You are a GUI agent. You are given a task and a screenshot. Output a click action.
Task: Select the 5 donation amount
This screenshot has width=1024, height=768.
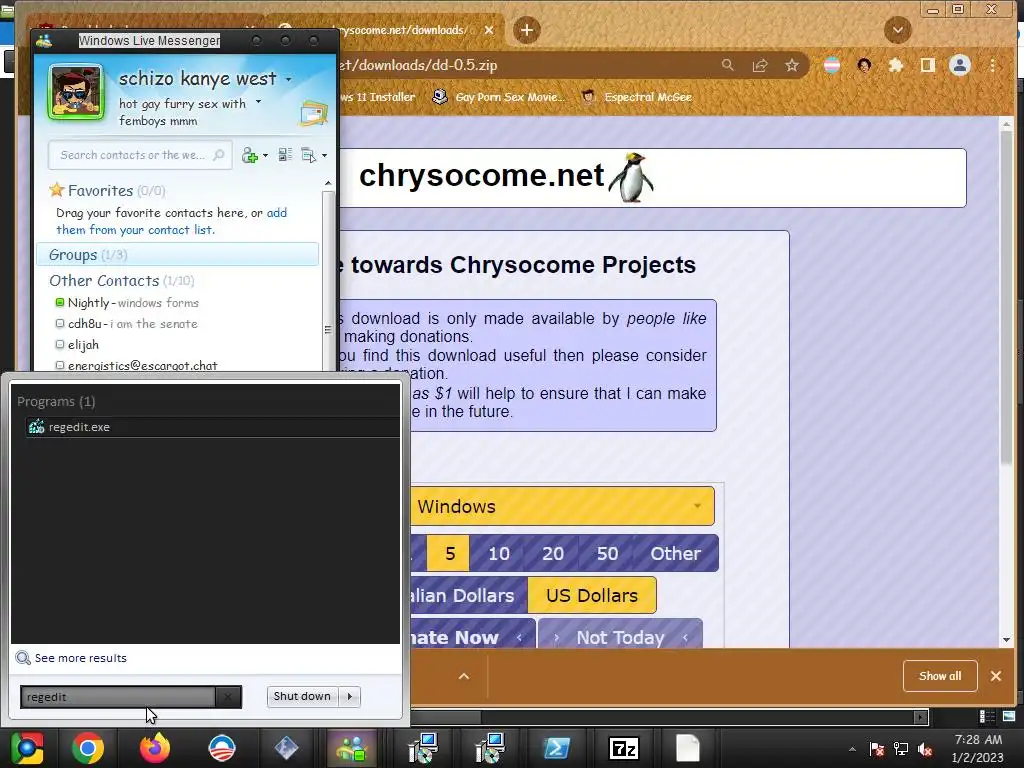449,554
